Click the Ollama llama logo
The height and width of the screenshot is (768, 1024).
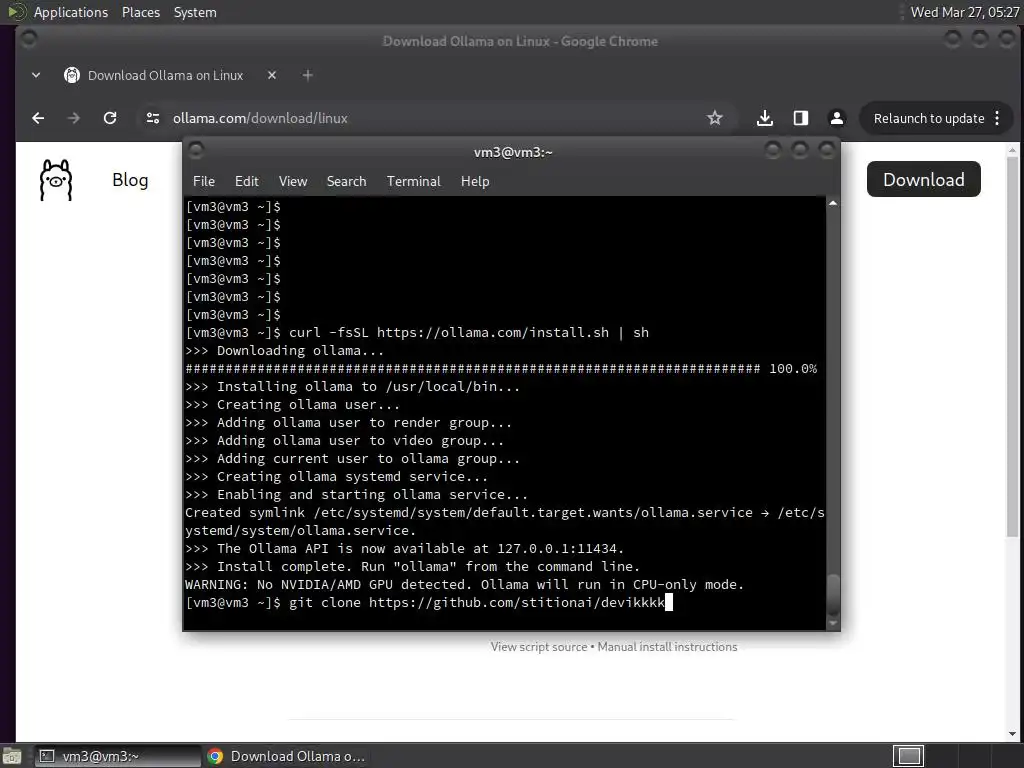[56, 180]
